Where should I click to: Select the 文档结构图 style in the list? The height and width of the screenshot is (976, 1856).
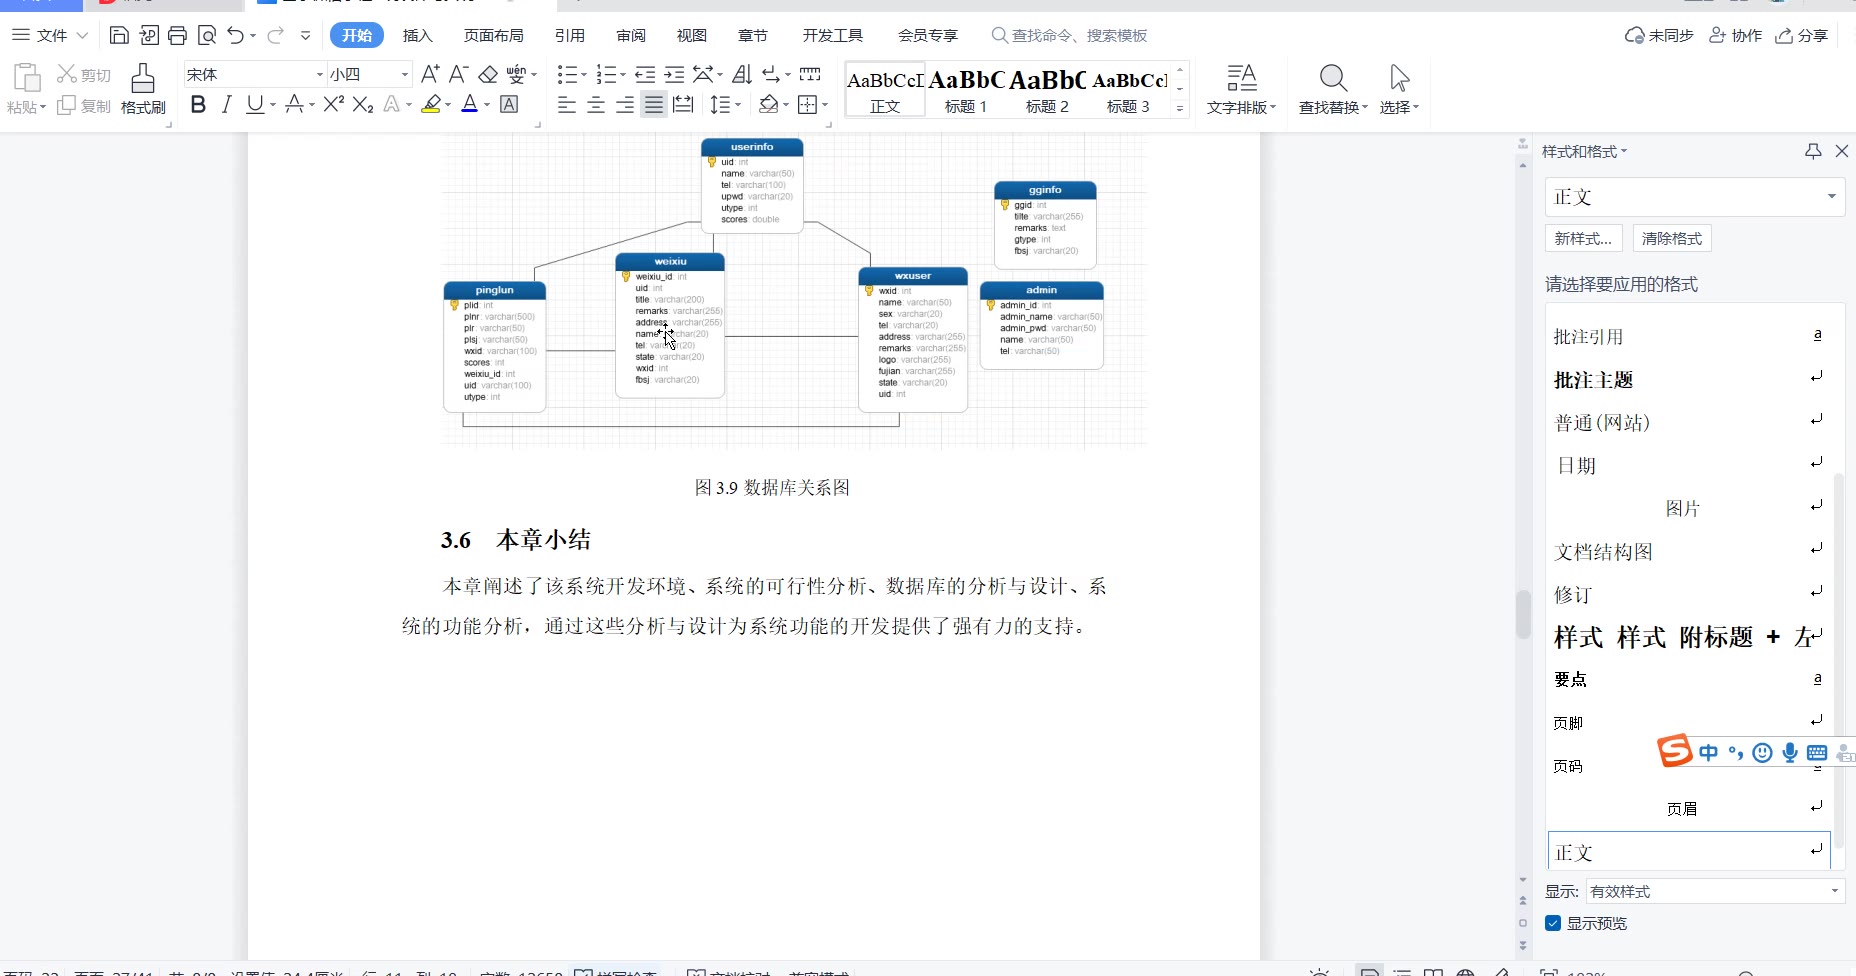[x=1603, y=552]
